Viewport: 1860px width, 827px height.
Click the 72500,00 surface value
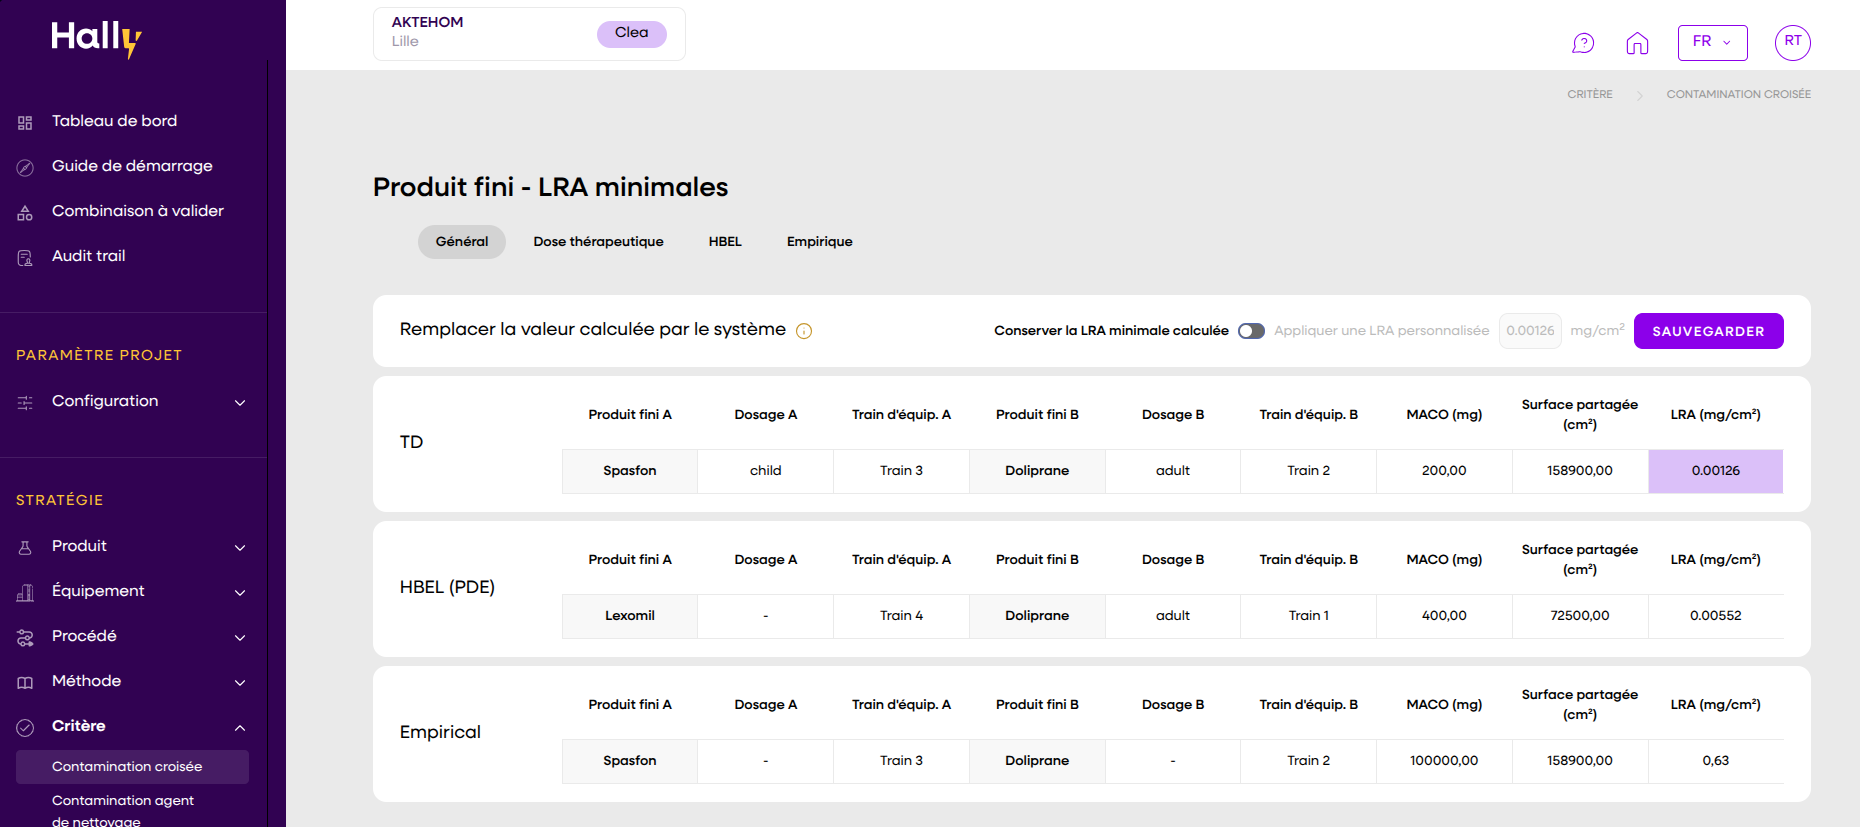(x=1580, y=616)
